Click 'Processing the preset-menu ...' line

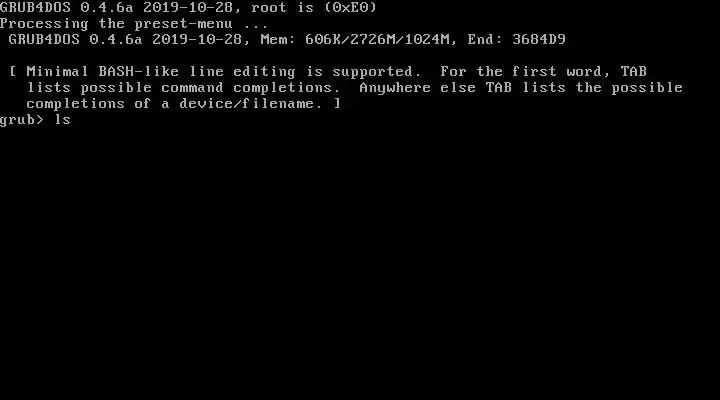point(134,24)
